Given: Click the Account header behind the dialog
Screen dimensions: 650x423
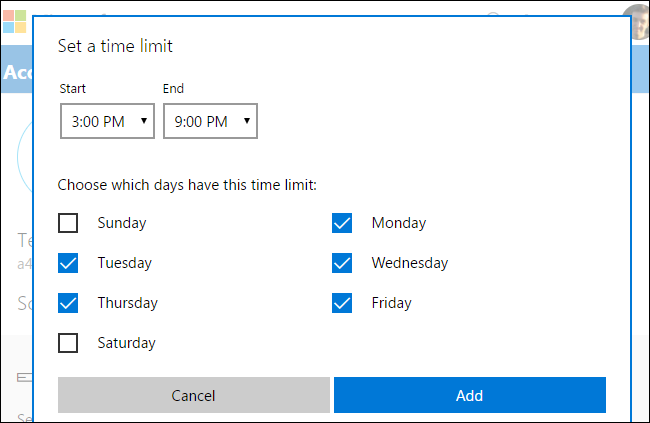Looking at the screenshot, I should [x=14, y=72].
